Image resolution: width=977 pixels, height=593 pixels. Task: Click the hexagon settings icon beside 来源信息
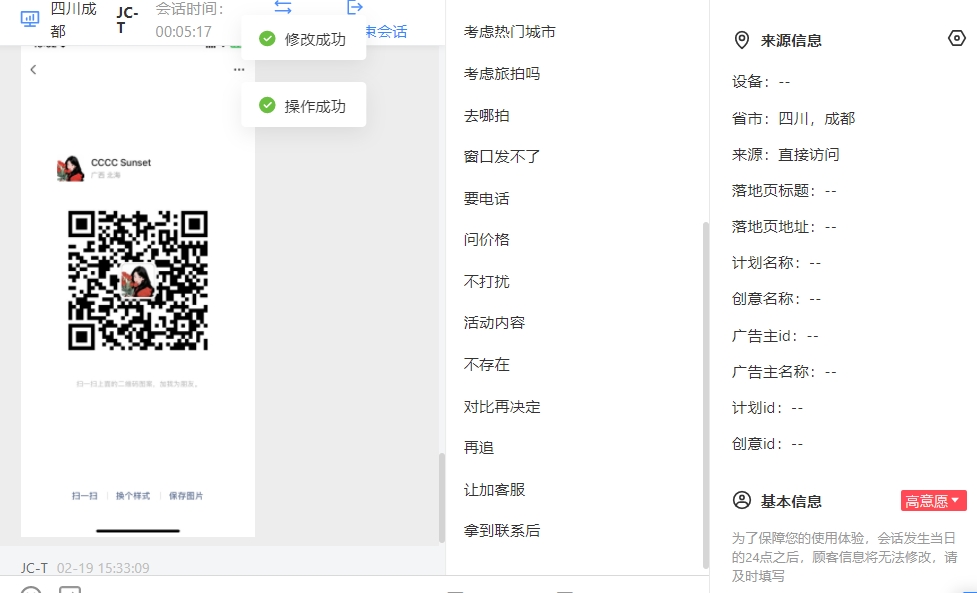[956, 39]
